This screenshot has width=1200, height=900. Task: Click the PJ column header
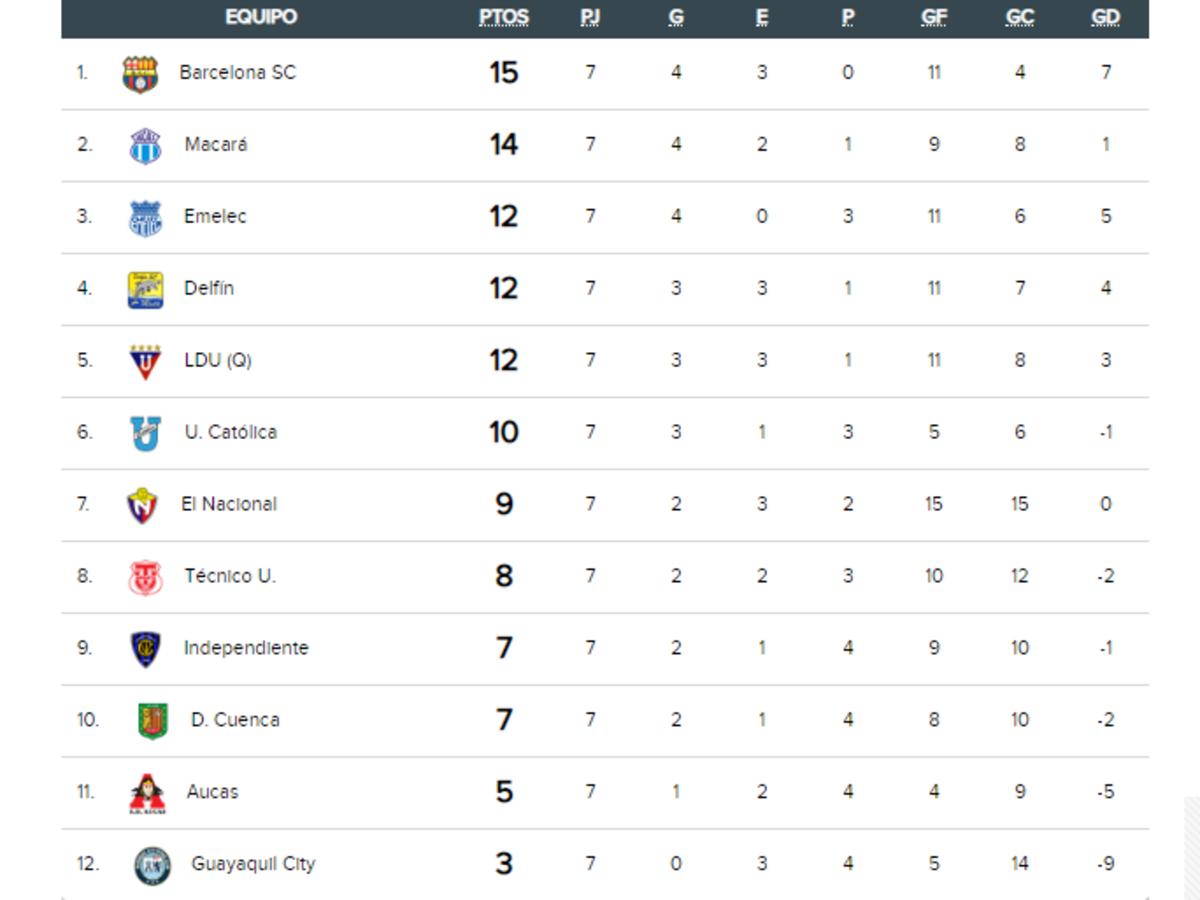[x=590, y=17]
